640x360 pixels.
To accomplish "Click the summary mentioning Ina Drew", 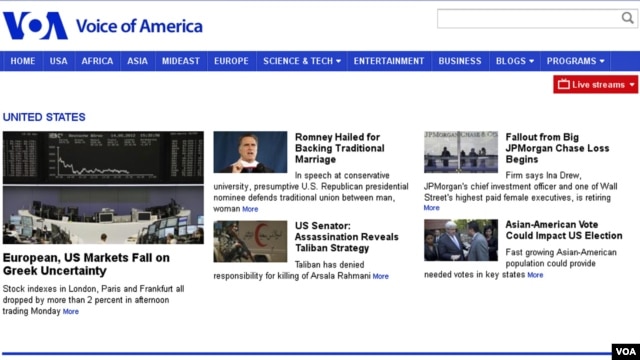I will coord(521,187).
